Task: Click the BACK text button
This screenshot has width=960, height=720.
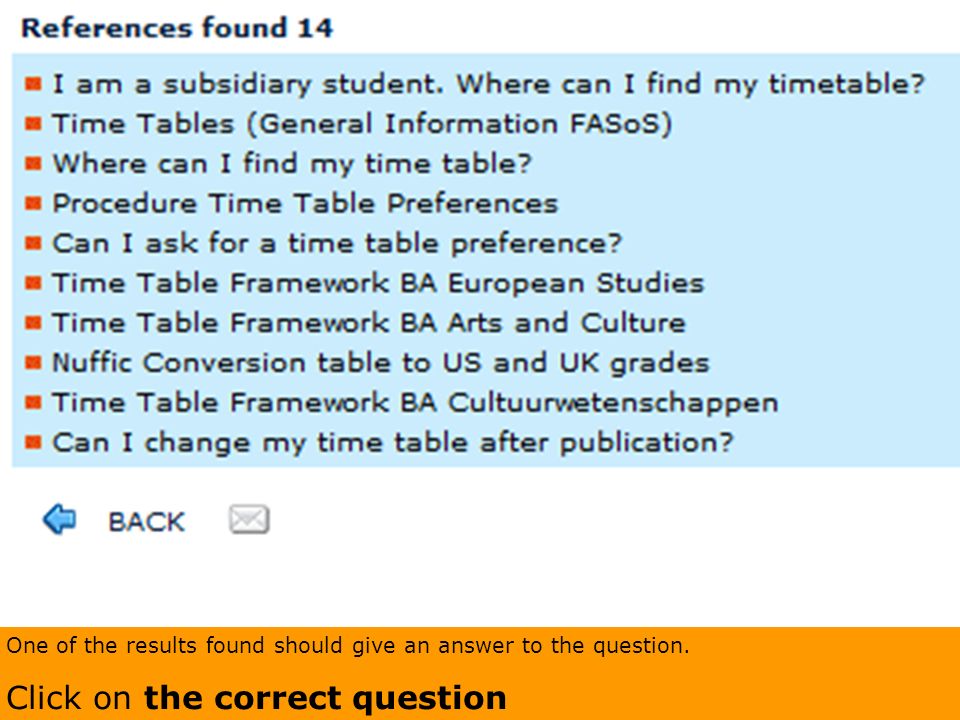Action: [x=146, y=522]
